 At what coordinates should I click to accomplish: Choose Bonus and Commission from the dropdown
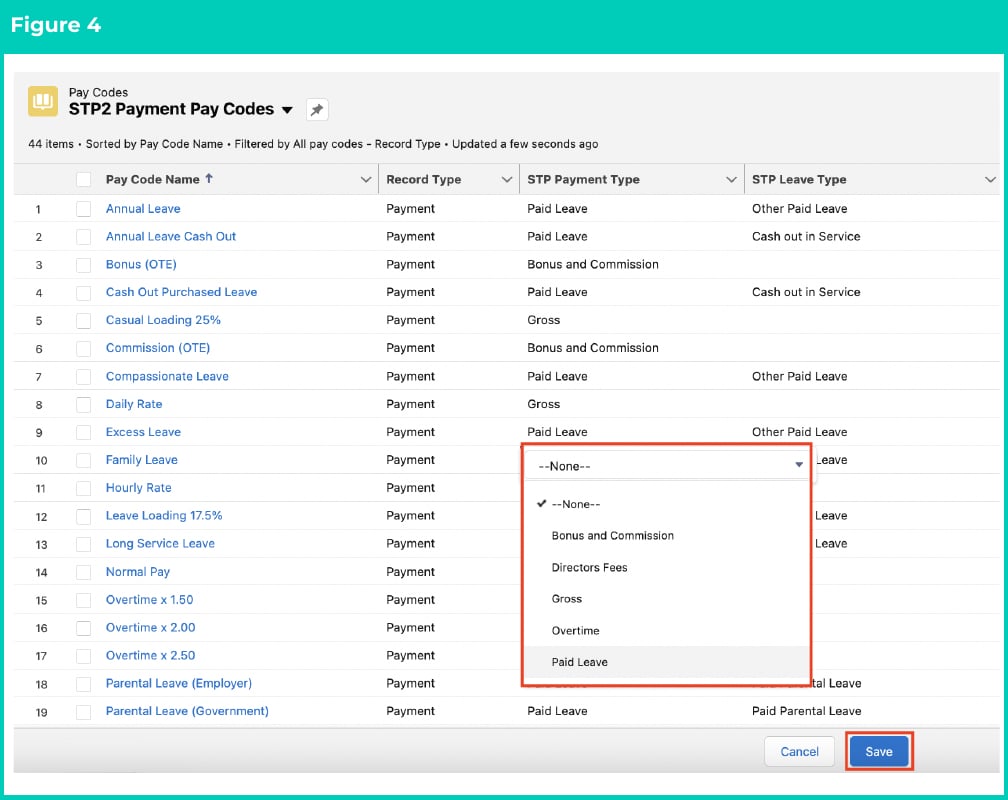(667, 536)
